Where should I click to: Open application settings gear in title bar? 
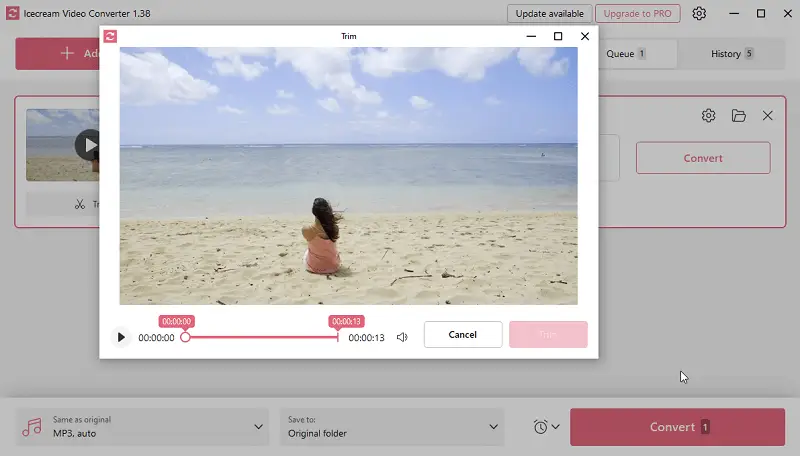[699, 14]
